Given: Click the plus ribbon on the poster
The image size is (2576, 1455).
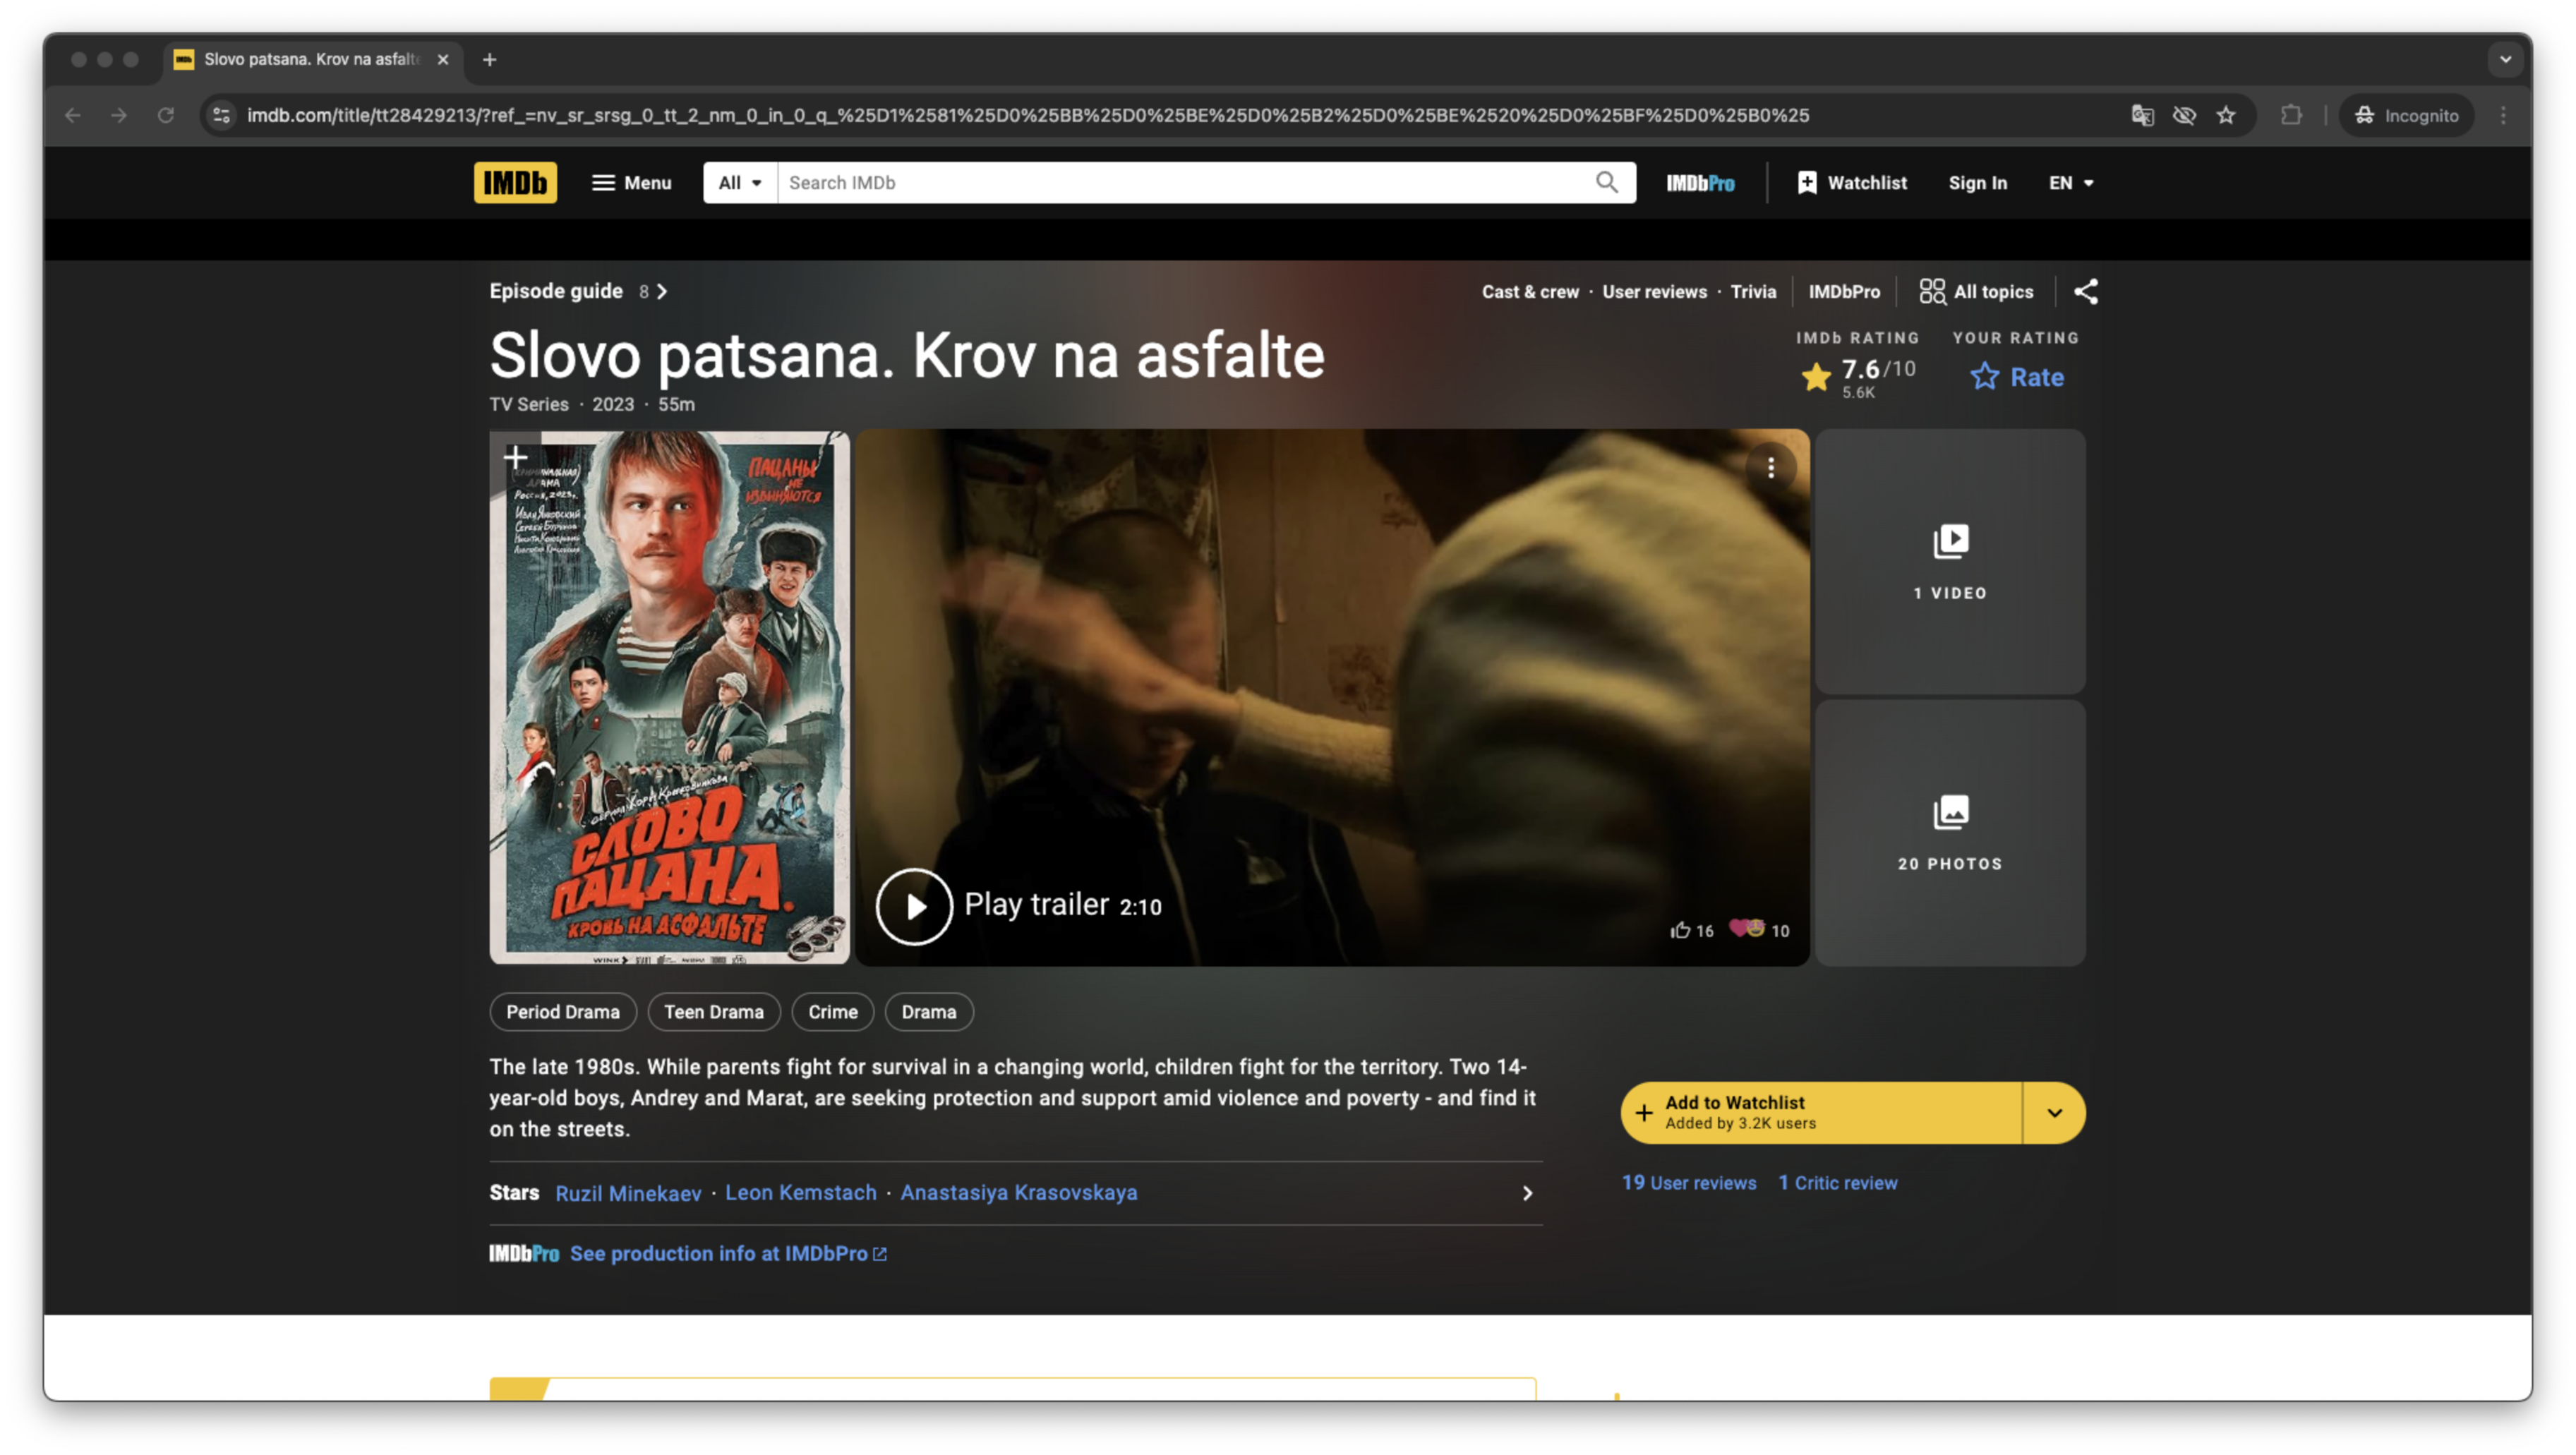Looking at the screenshot, I should 515,457.
